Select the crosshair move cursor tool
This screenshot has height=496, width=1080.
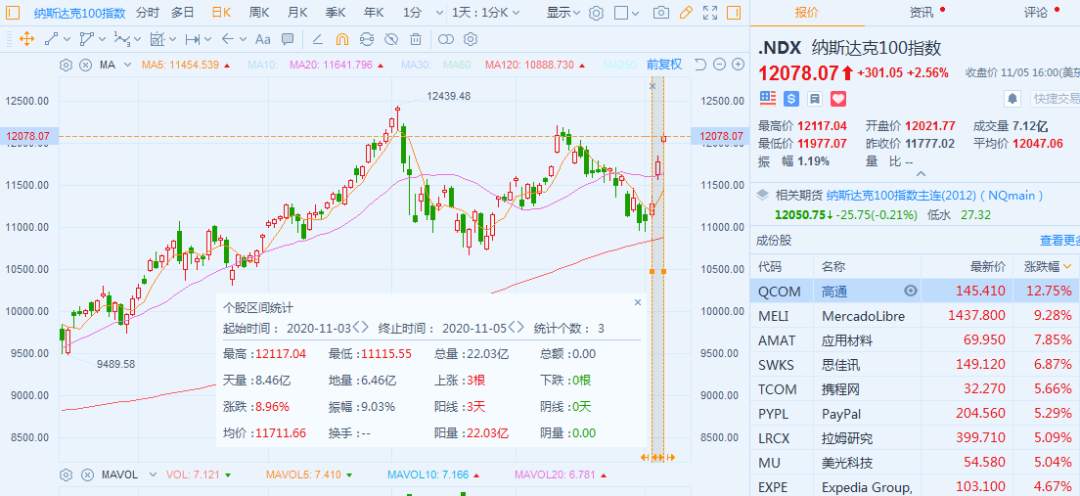pyautogui.click(x=27, y=39)
